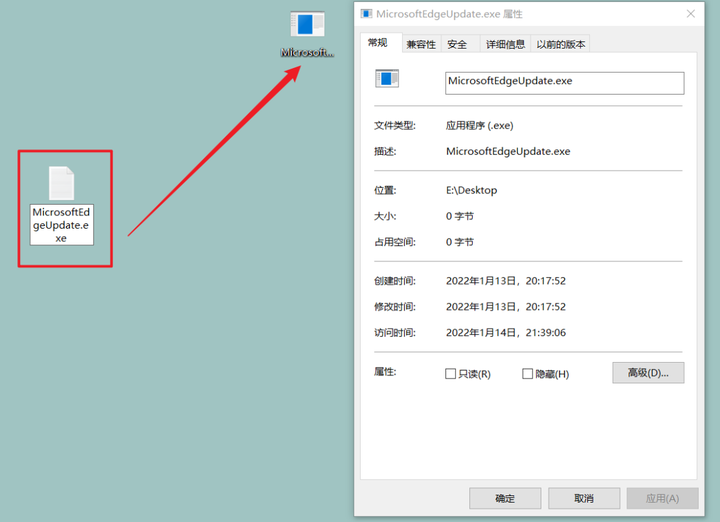Image resolution: width=720 pixels, height=522 pixels.
Task: Click the description value MicrosoftEdgeUpdate.exe
Action: [x=508, y=152]
